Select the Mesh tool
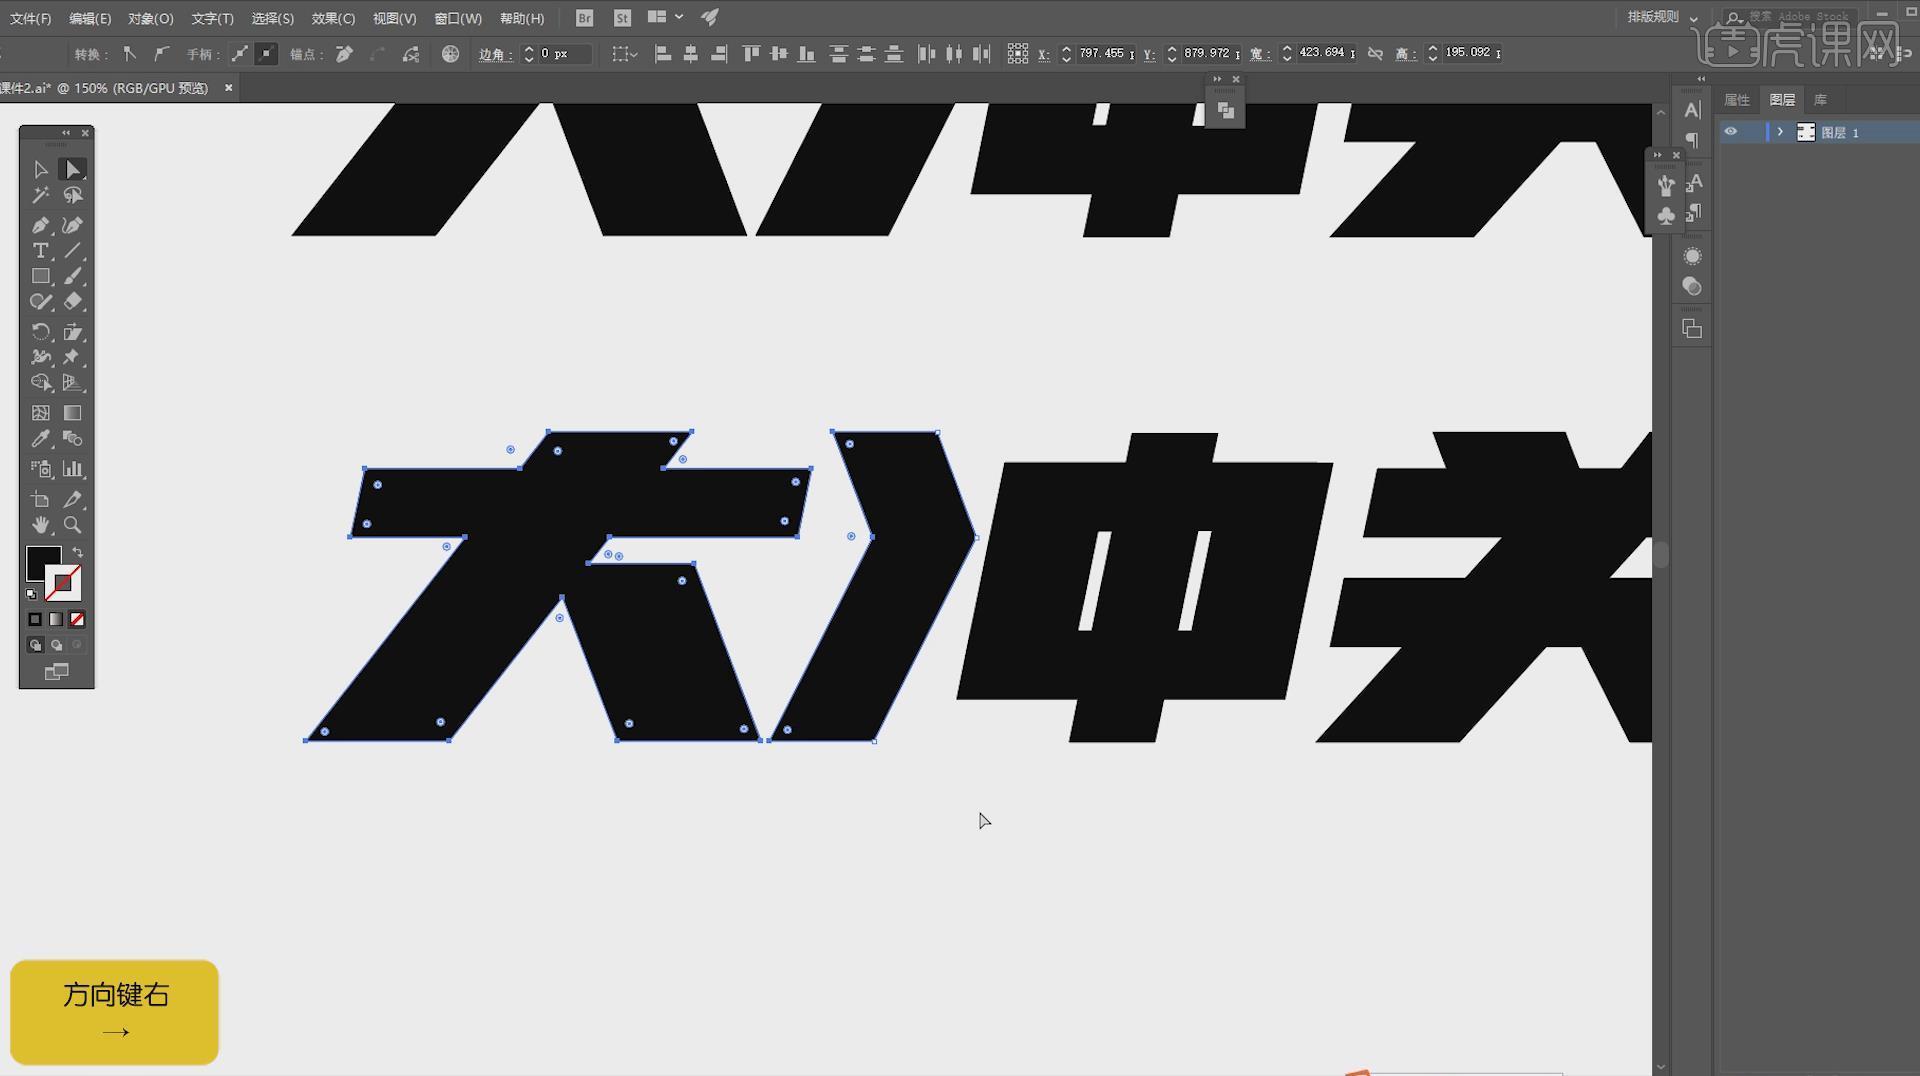Viewport: 1920px width, 1076px height. pos(41,413)
